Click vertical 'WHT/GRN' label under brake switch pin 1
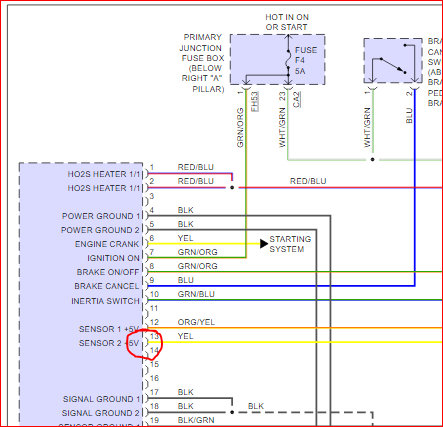 point(367,128)
